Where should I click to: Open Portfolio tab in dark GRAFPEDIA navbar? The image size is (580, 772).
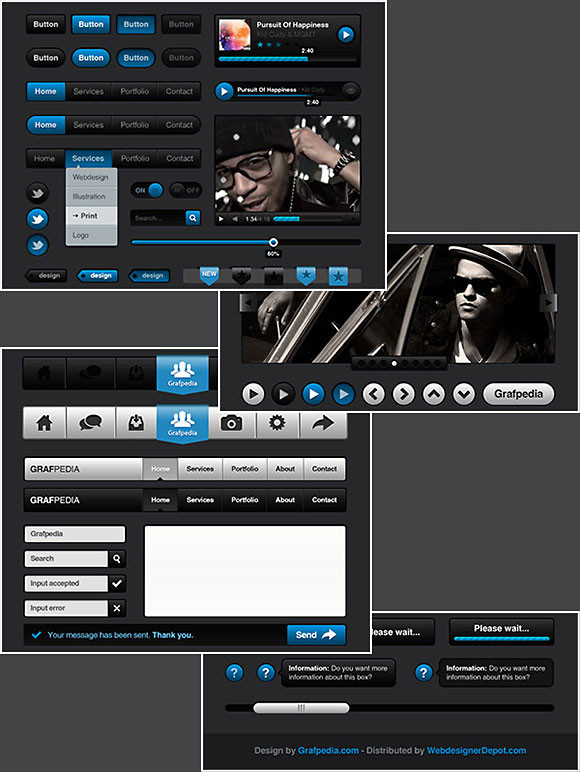[245, 500]
